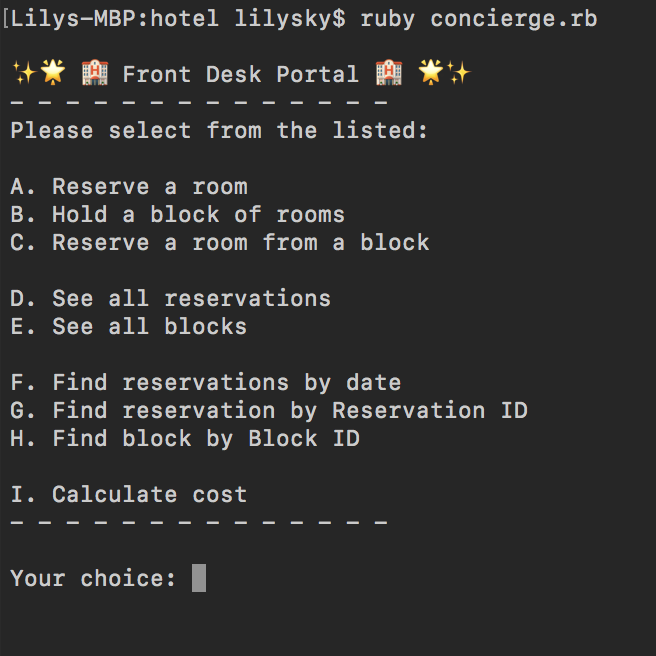Click option G, Find reservation by Reservation ID
Screen dimensions: 656x656
(x=268, y=411)
